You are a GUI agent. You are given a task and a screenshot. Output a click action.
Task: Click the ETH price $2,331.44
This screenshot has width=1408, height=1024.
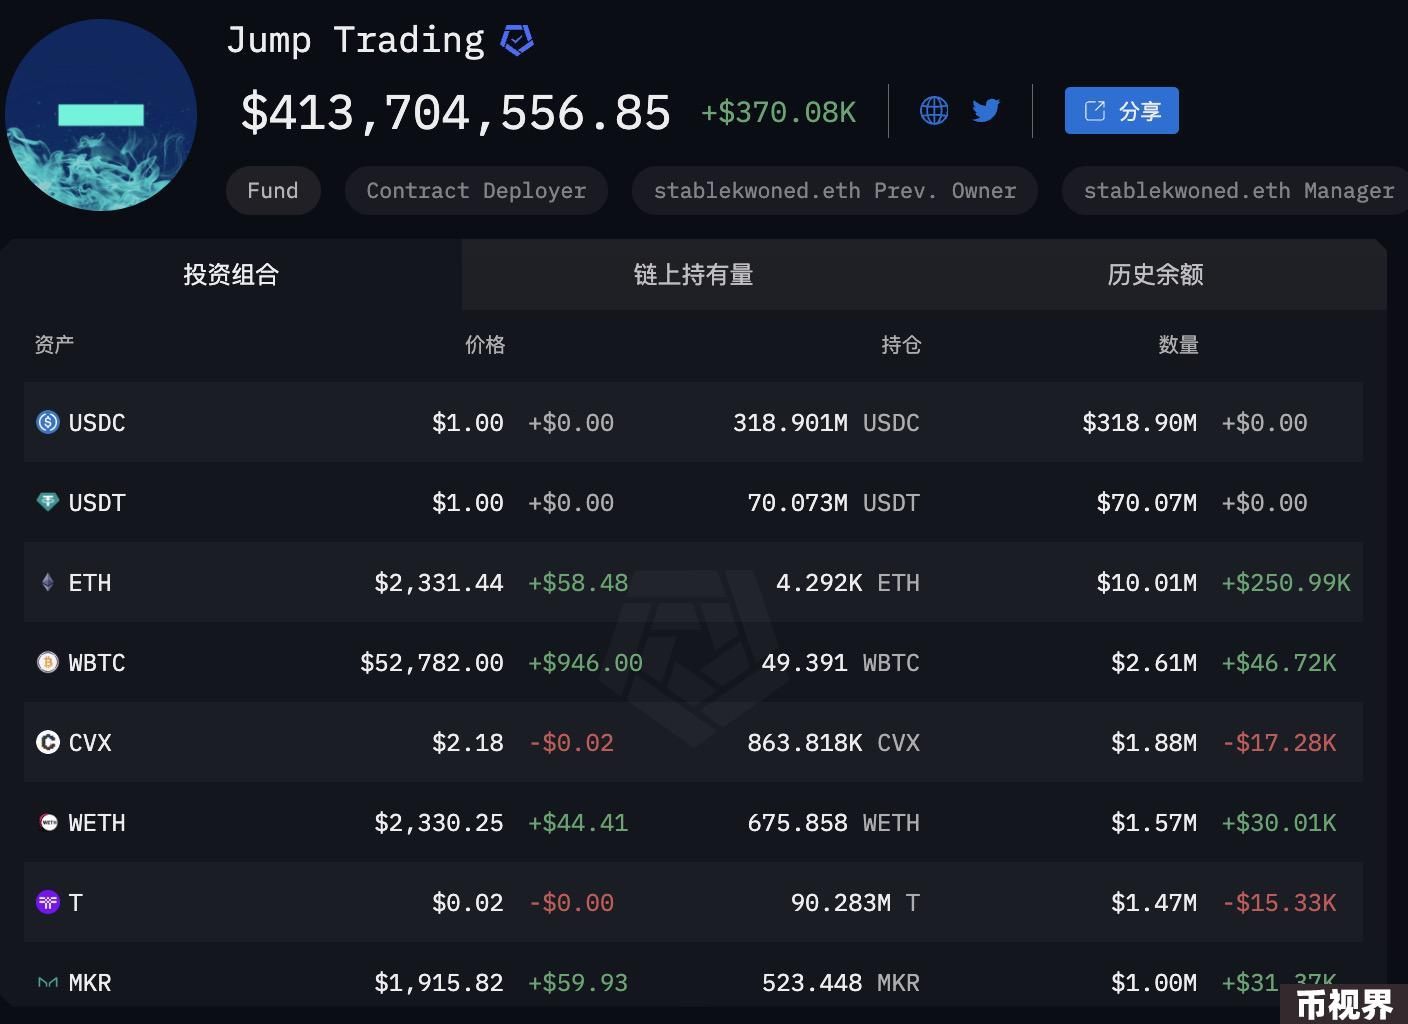(x=439, y=583)
